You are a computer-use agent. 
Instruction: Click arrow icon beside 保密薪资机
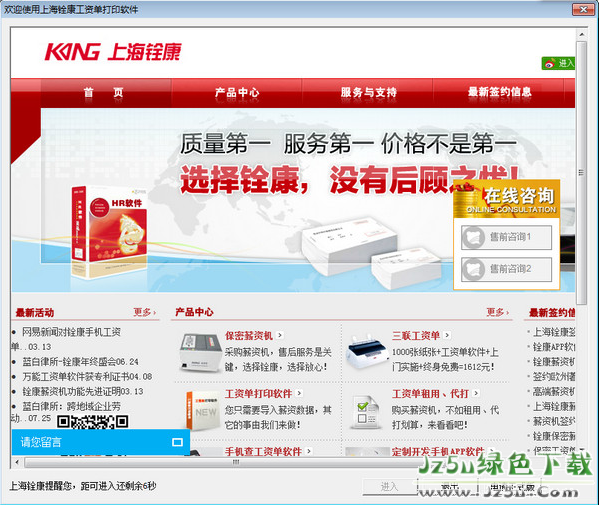click(280, 335)
